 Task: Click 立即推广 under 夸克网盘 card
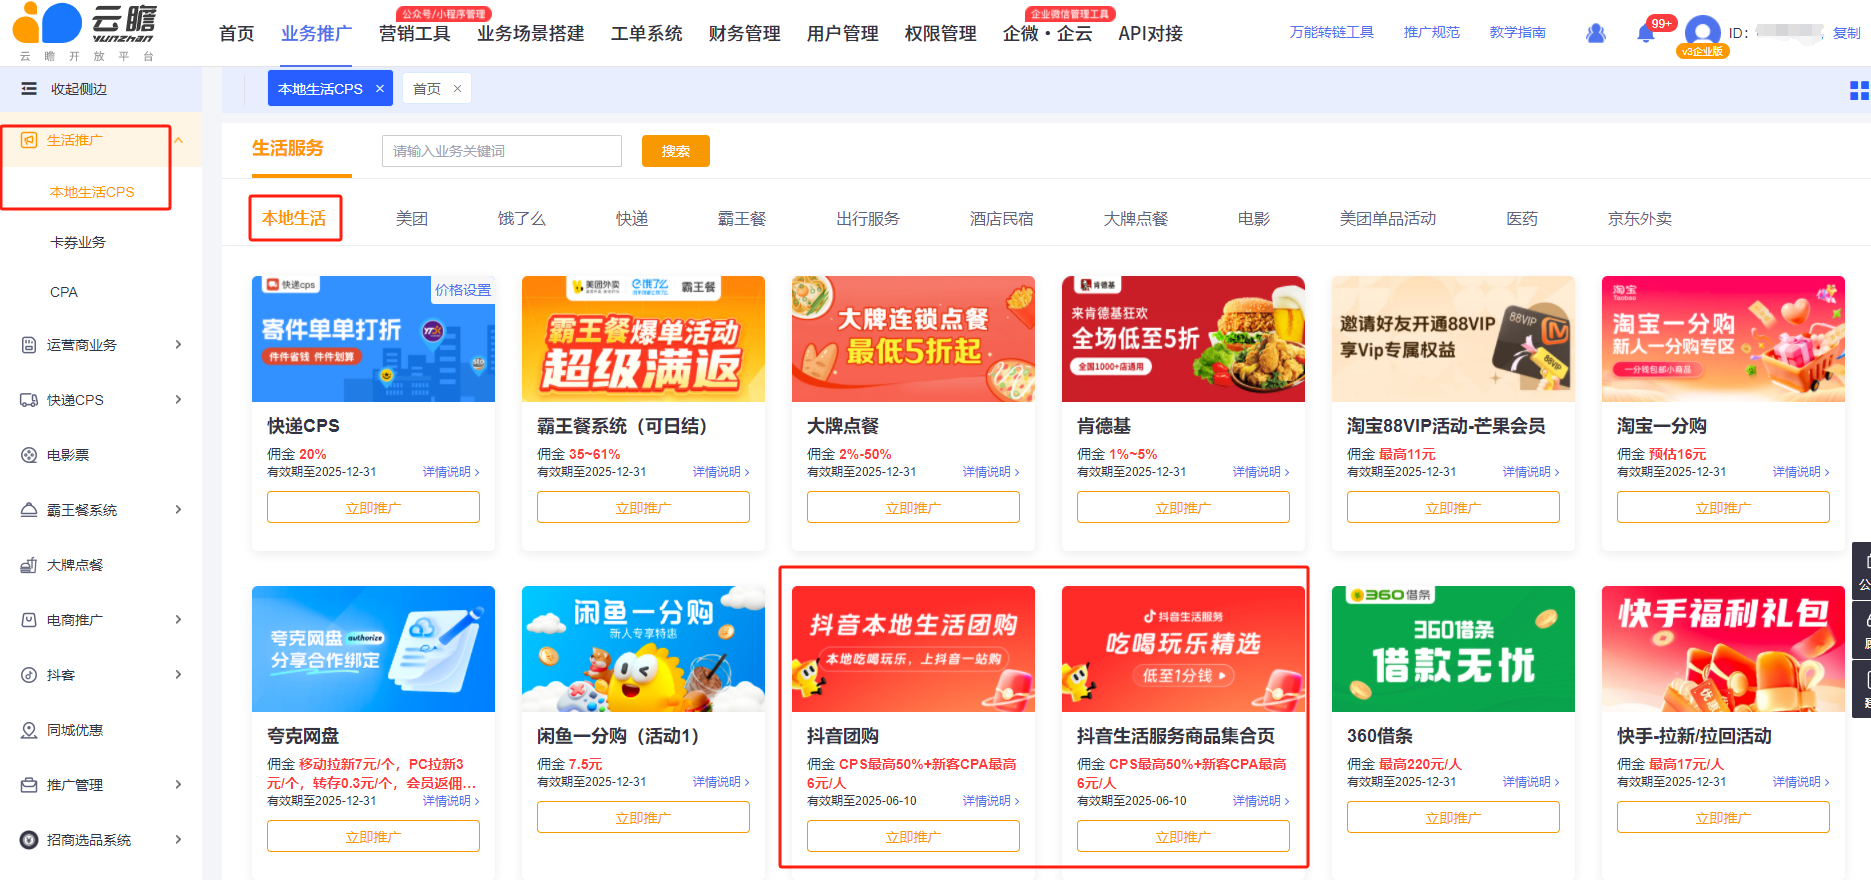[373, 837]
